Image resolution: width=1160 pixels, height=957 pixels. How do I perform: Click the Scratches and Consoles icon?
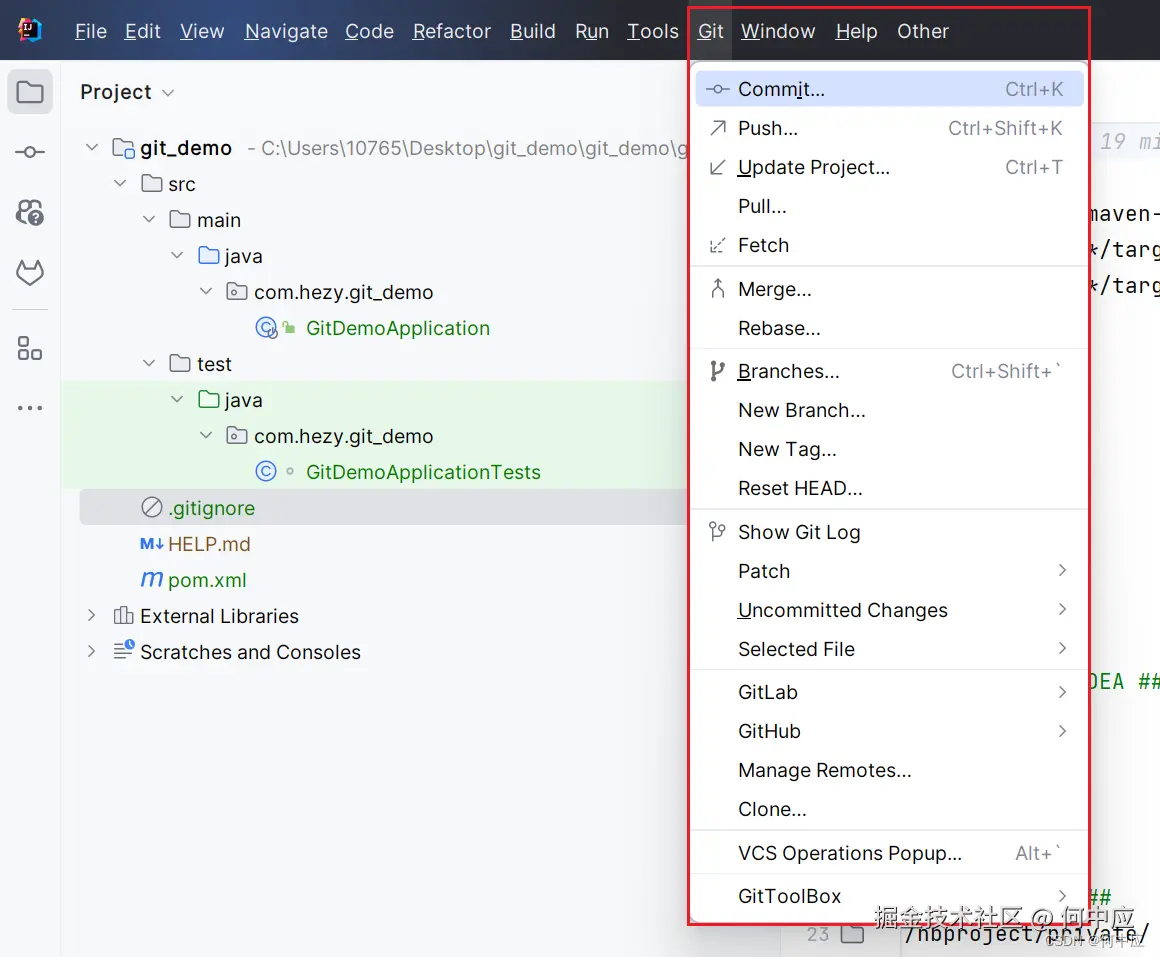coord(124,650)
